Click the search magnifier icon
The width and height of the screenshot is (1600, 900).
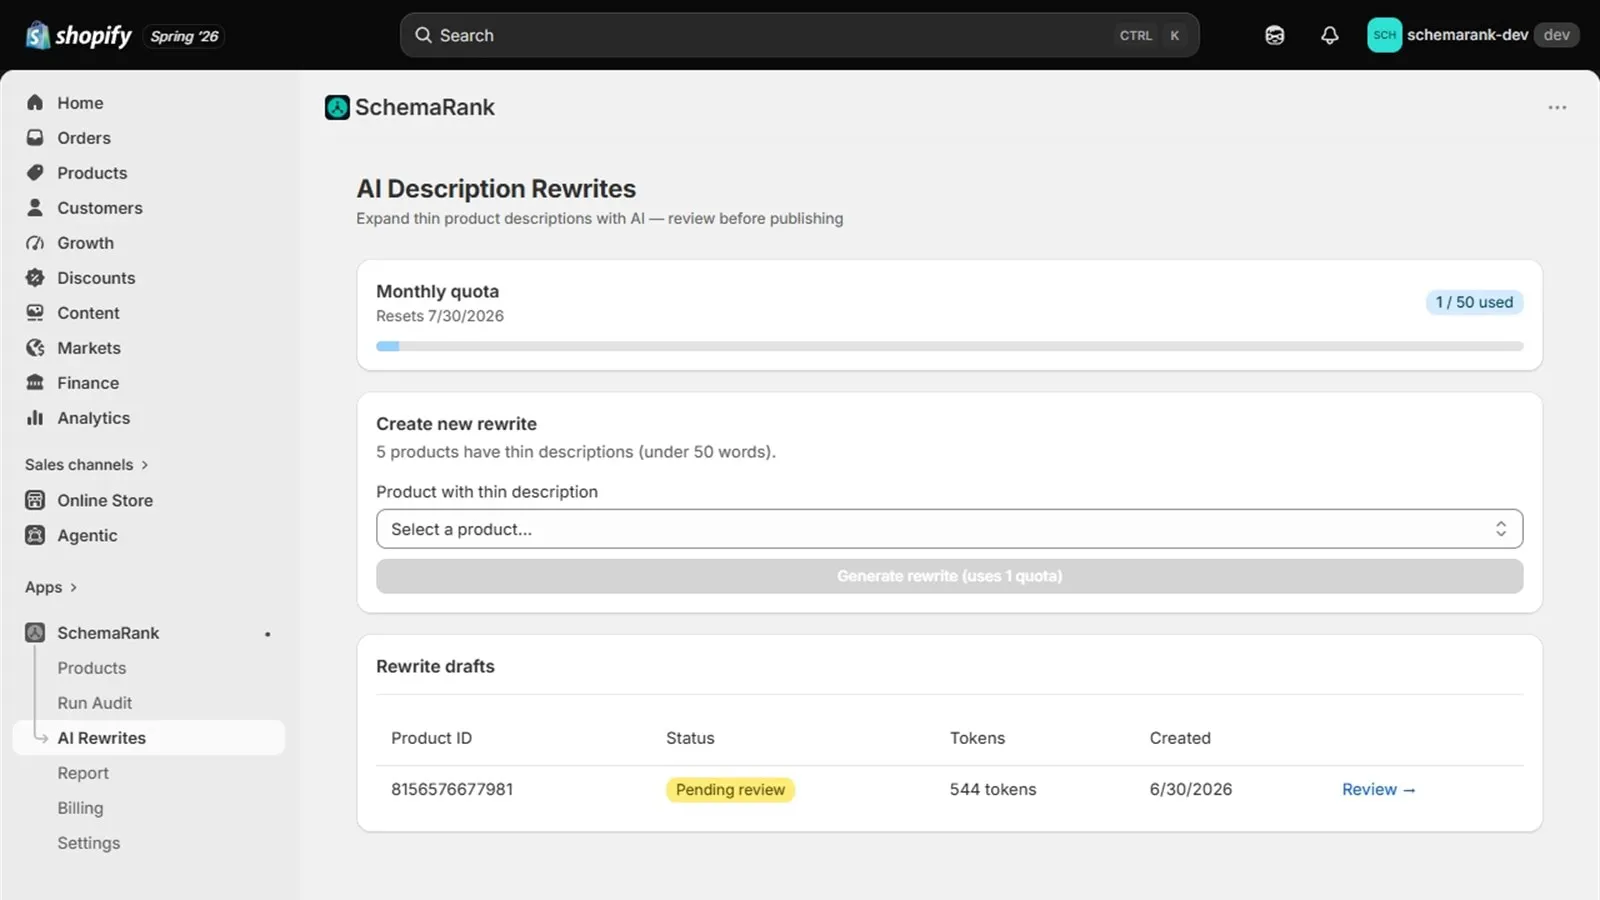point(423,35)
